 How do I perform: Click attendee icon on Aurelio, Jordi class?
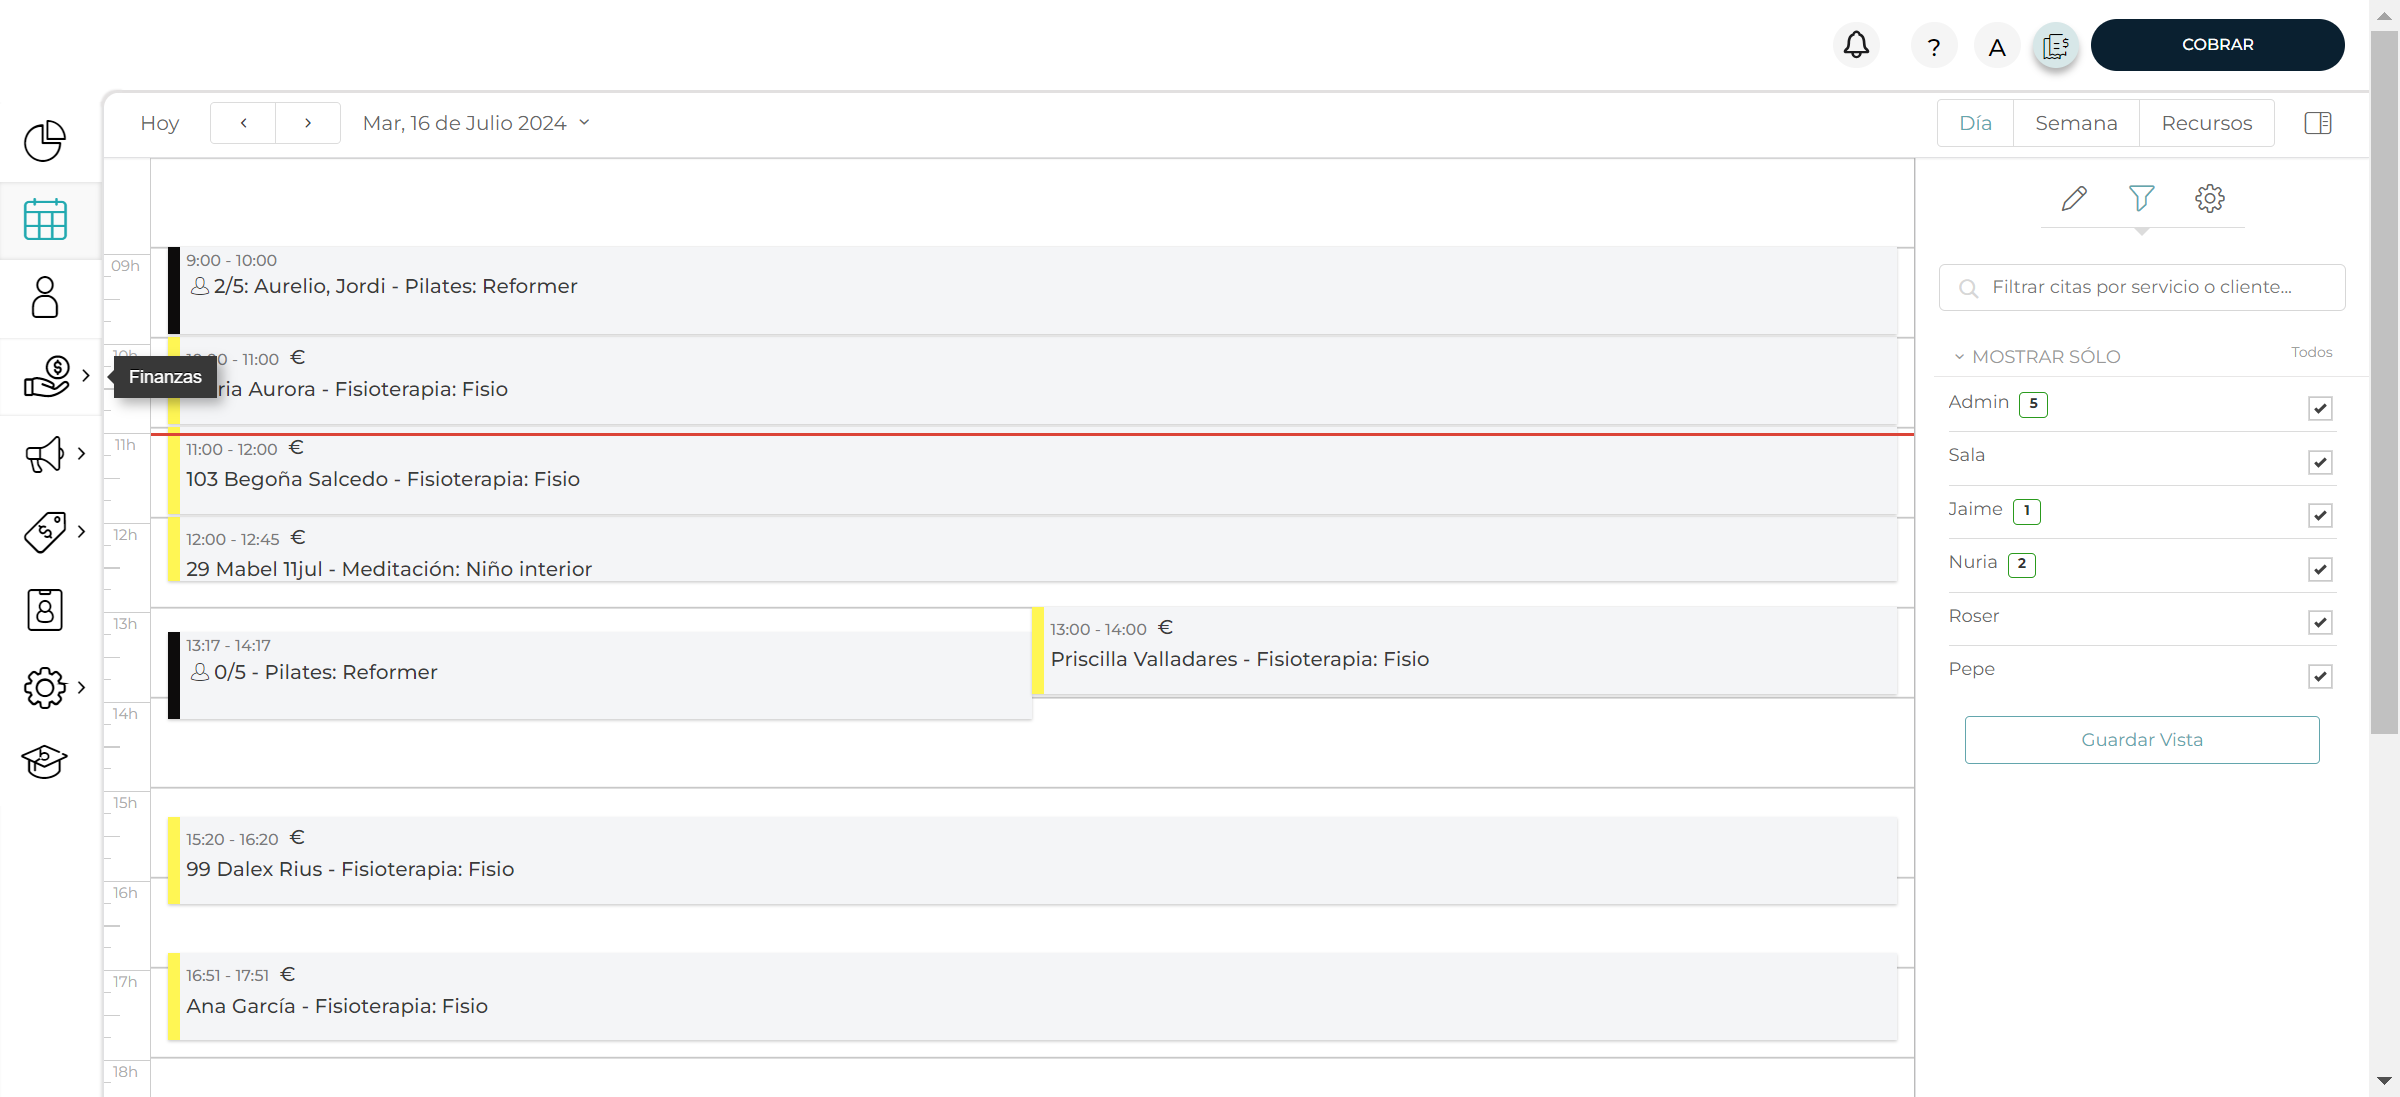(200, 286)
